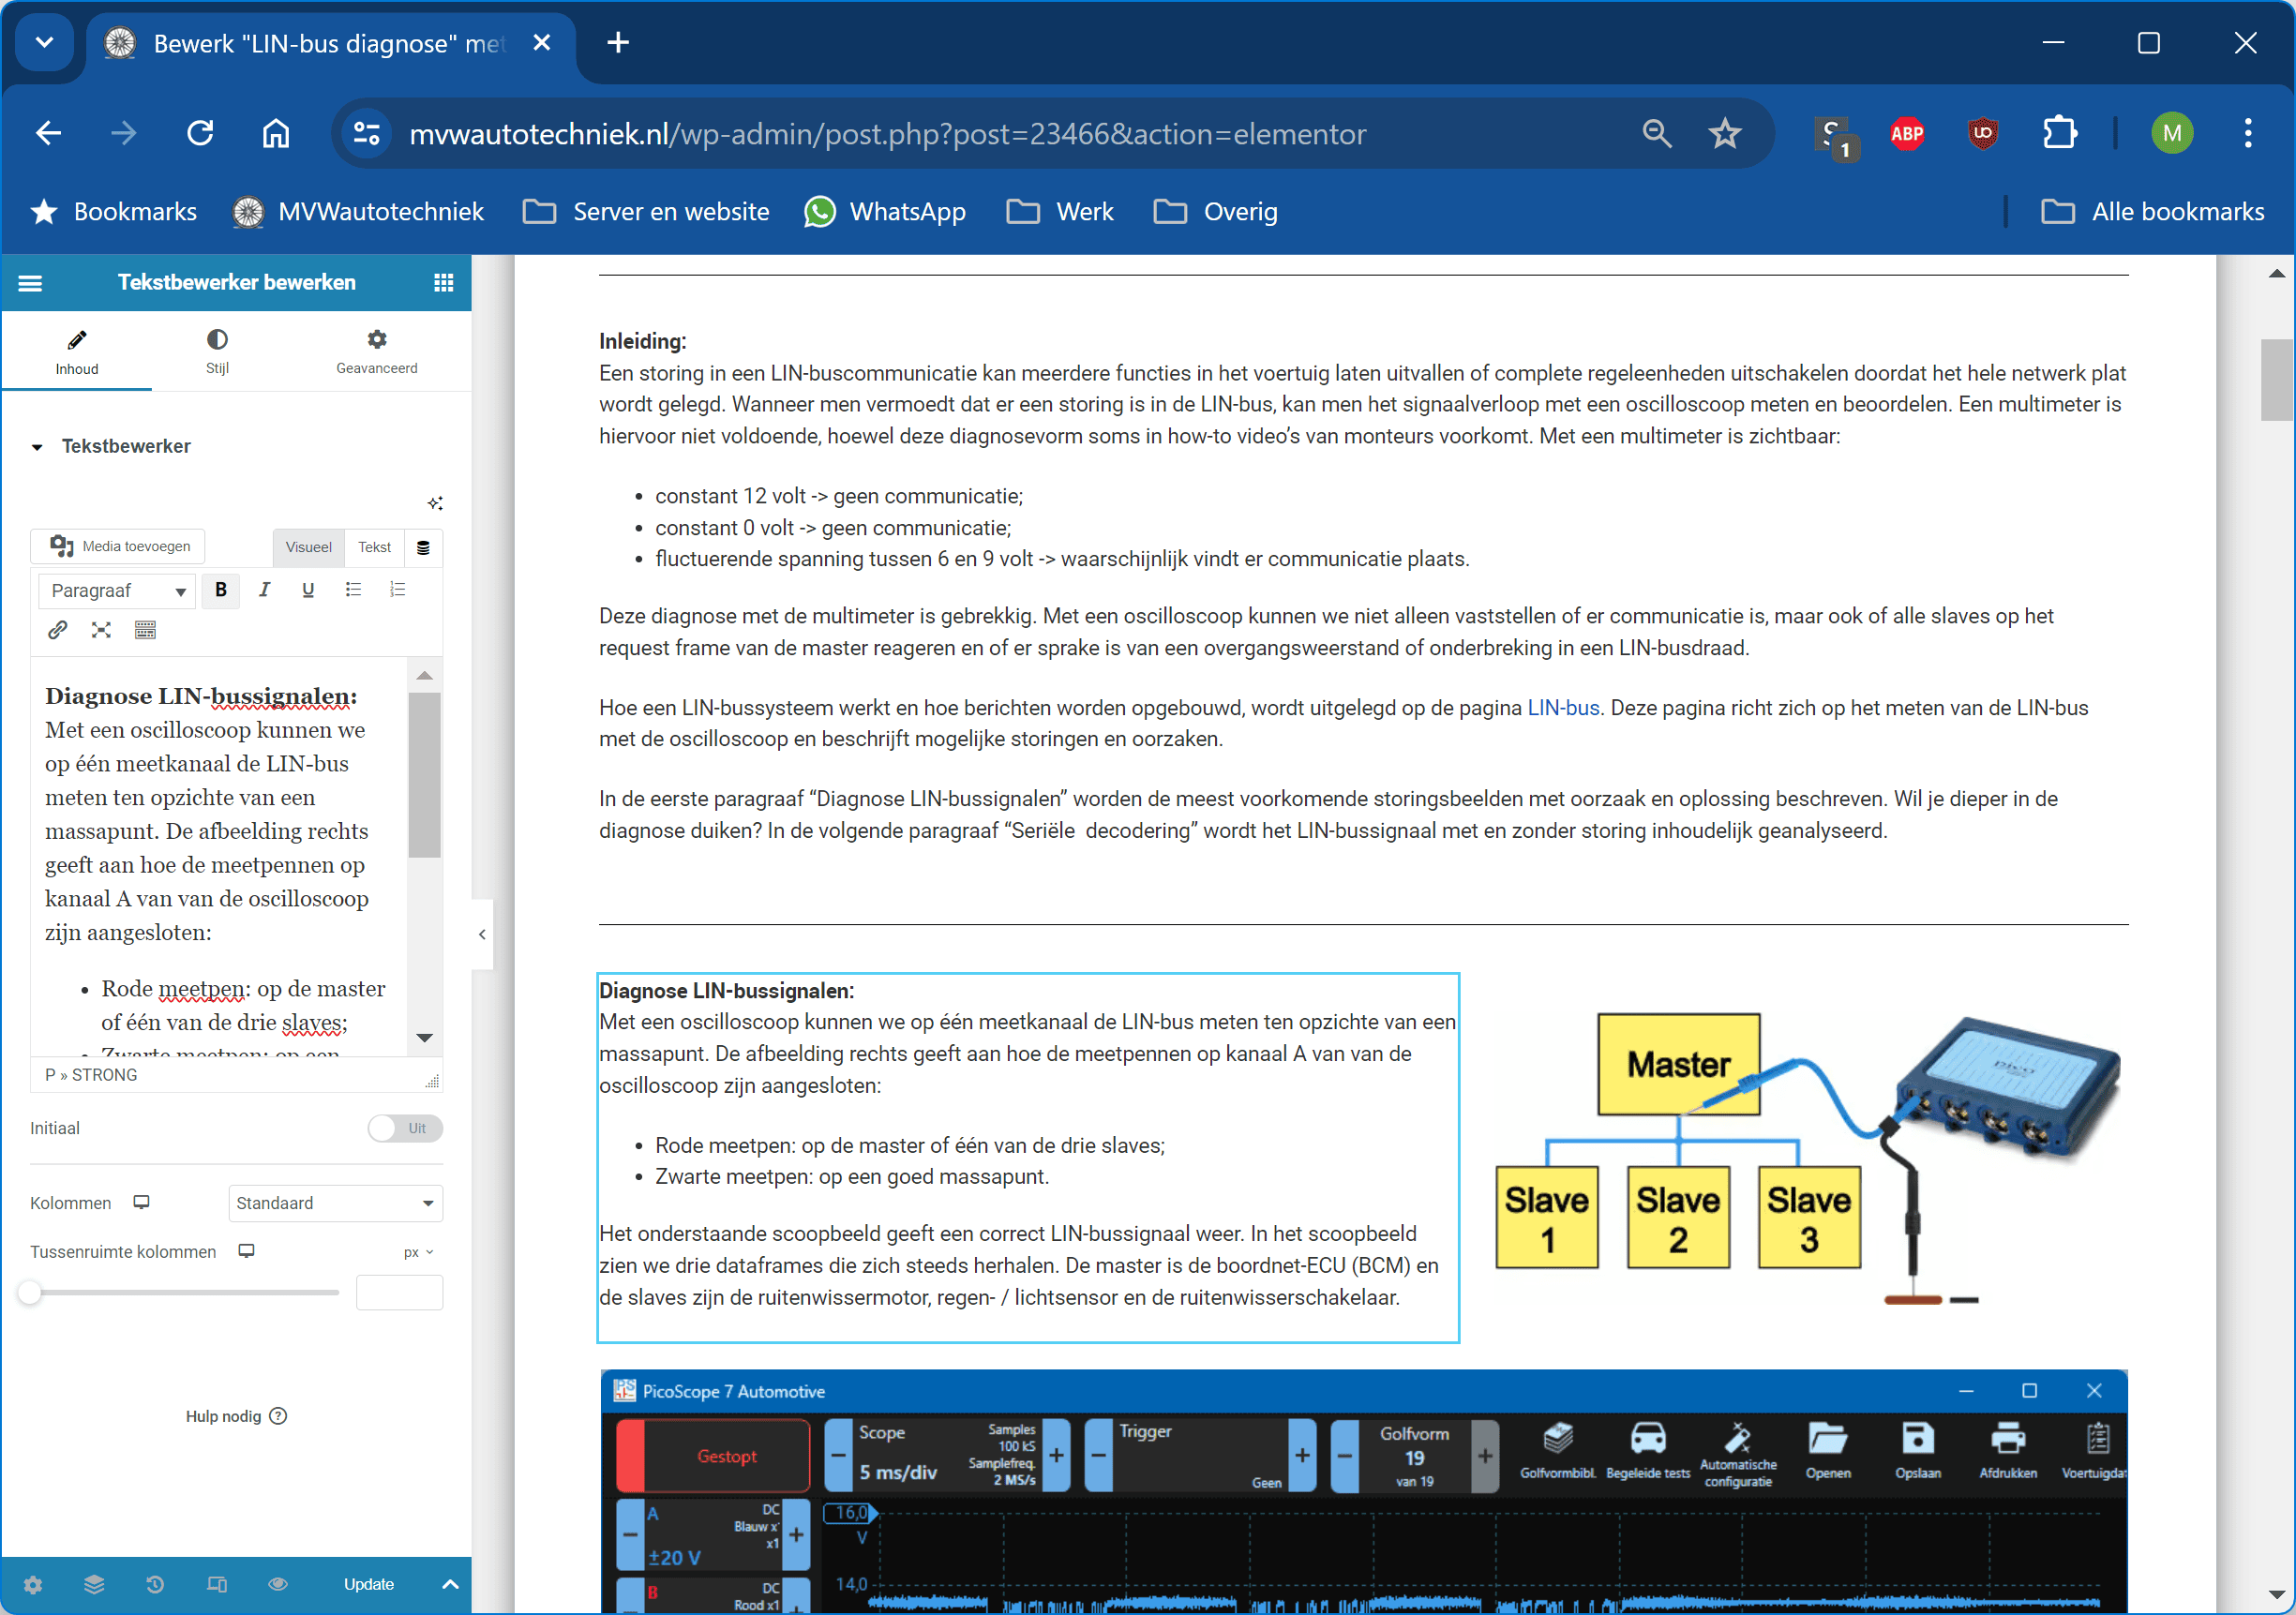Screen dimensions: 2296x1615
Task: Open the Paragraaf format dropdown
Action: [117, 591]
